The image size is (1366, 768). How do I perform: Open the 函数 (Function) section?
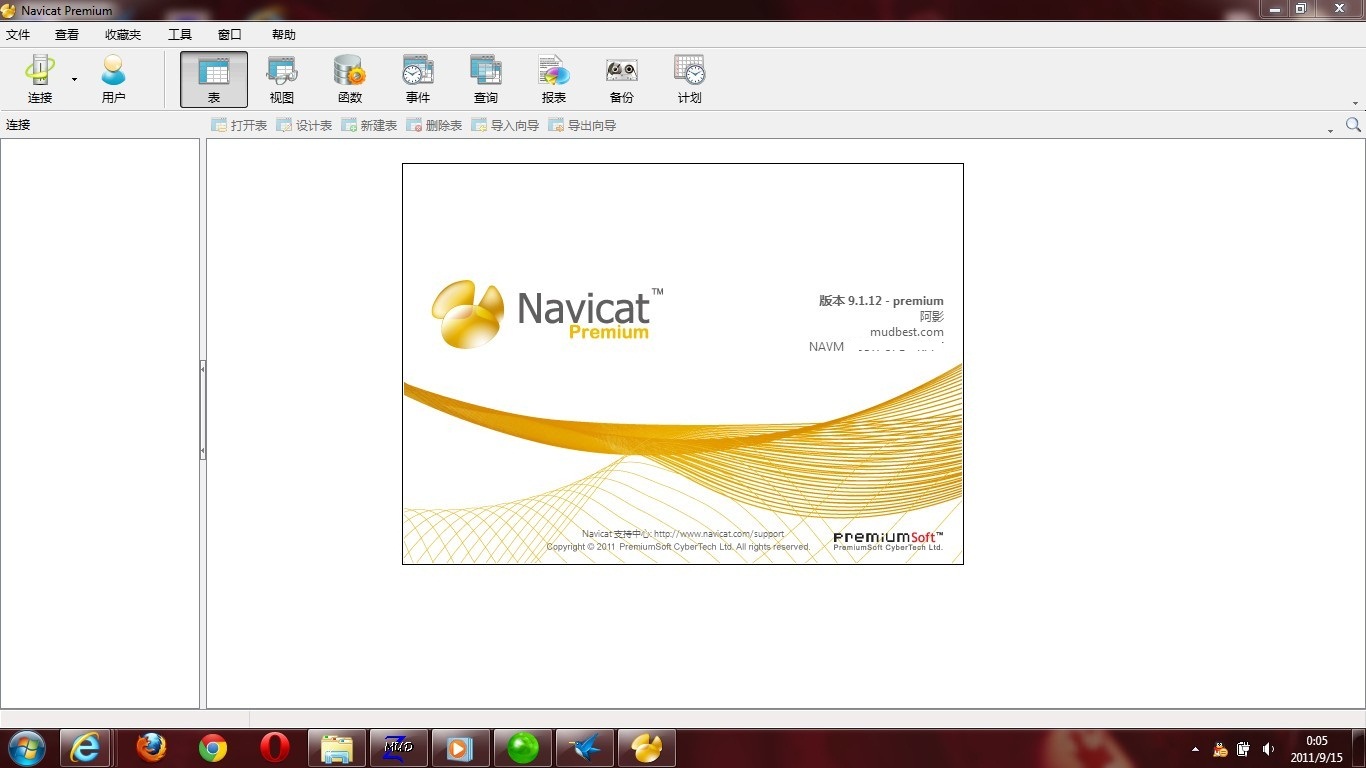(x=350, y=79)
